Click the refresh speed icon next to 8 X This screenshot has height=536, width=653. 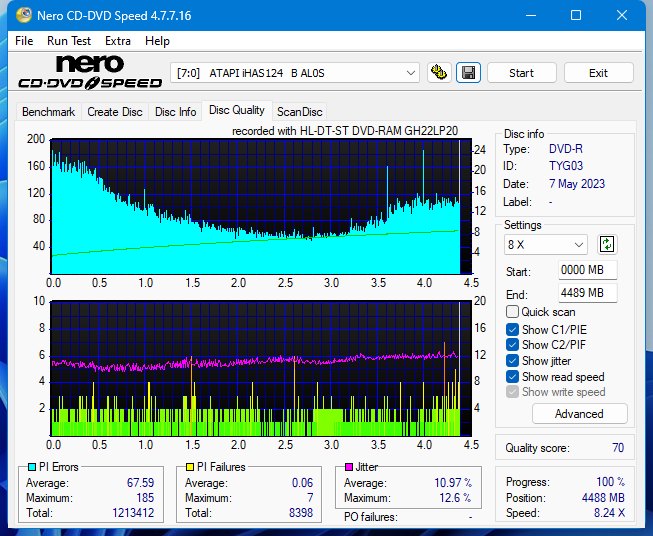607,244
